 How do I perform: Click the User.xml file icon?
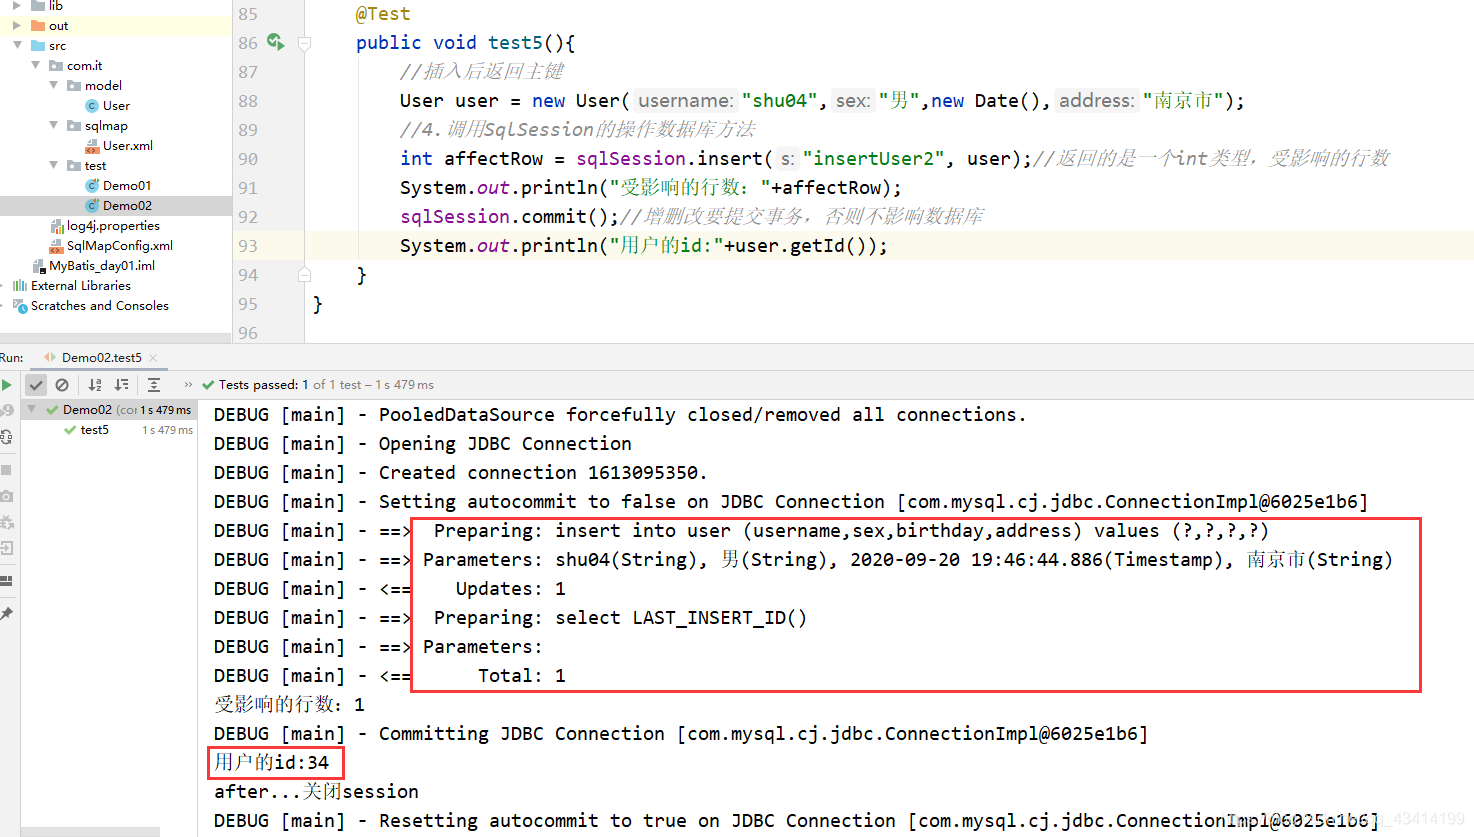(92, 146)
